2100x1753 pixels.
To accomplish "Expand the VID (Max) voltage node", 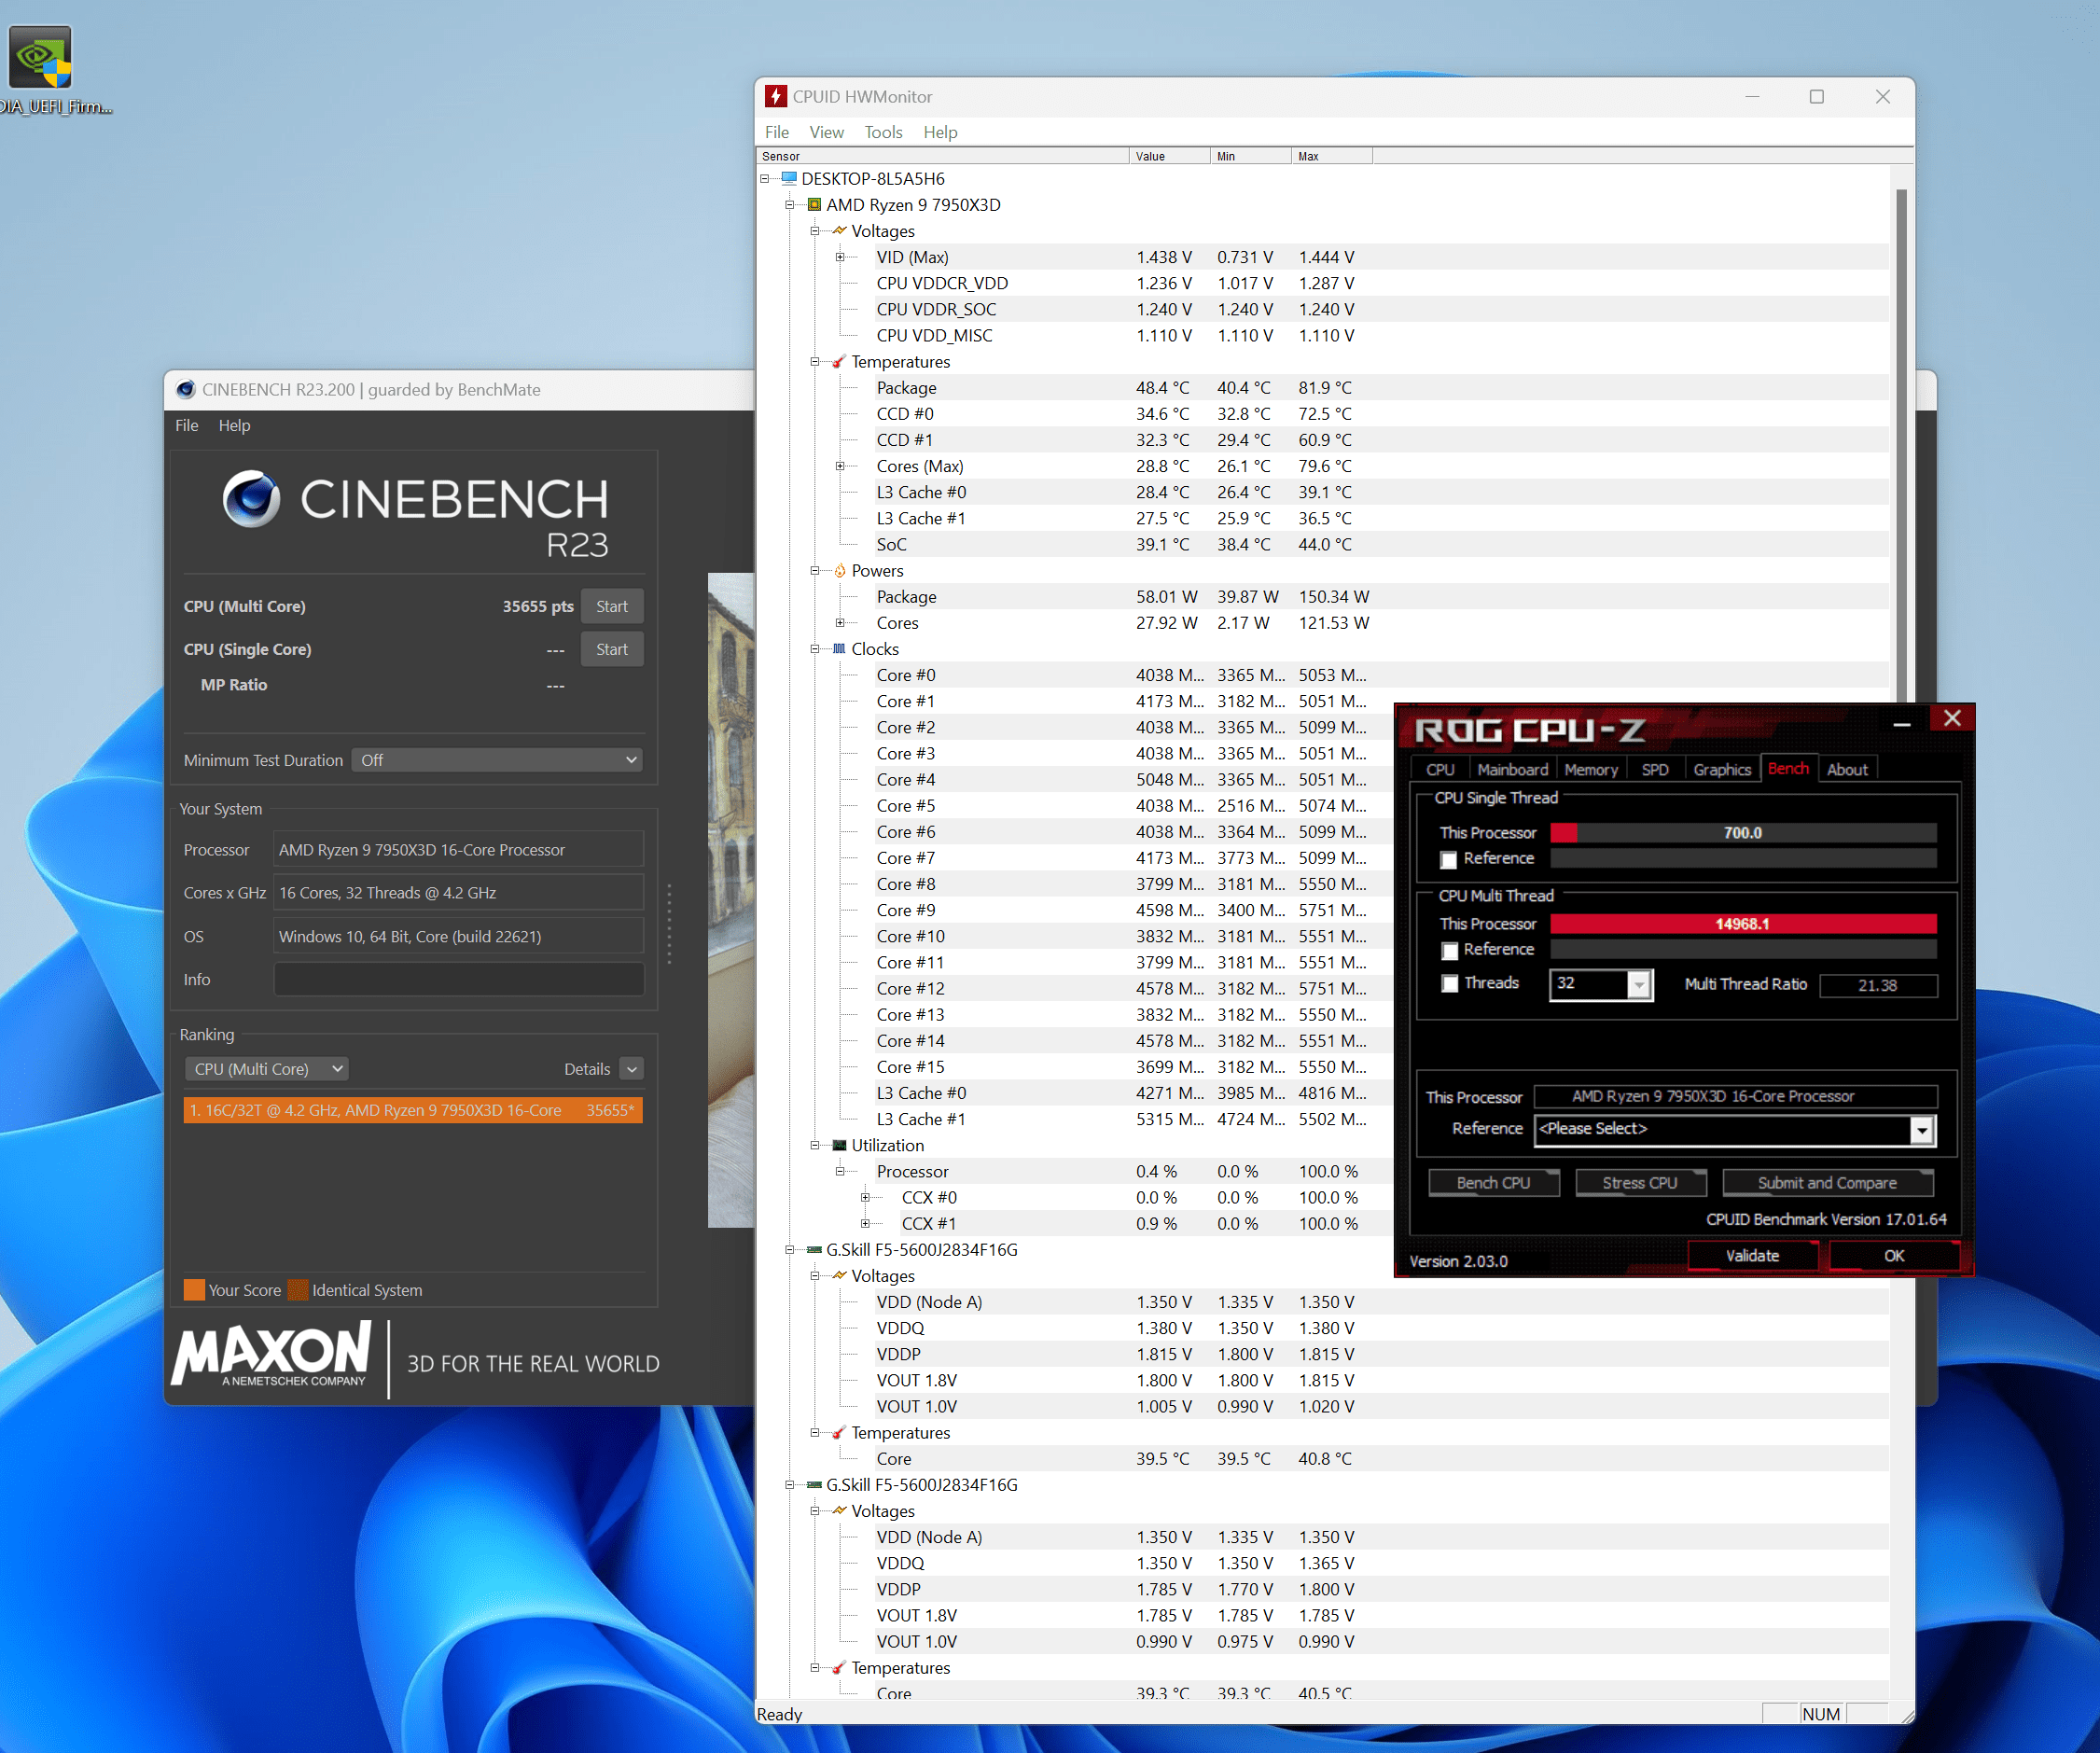I will pyautogui.click(x=840, y=257).
